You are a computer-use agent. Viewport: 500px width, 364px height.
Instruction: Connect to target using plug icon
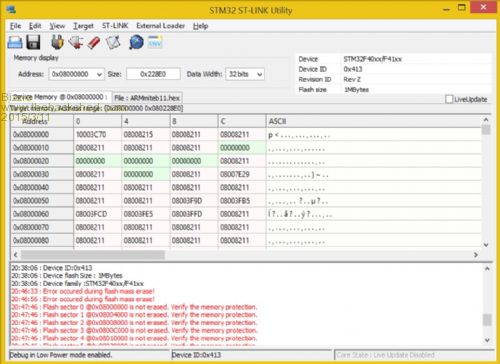[57, 42]
